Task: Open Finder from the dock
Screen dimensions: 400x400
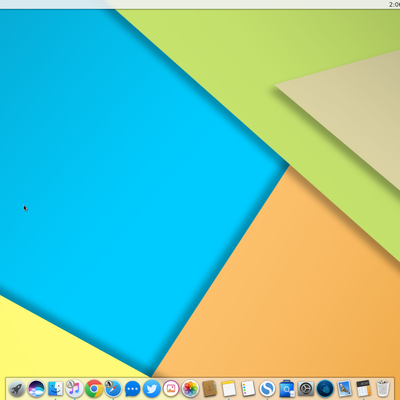Action: pyautogui.click(x=55, y=388)
